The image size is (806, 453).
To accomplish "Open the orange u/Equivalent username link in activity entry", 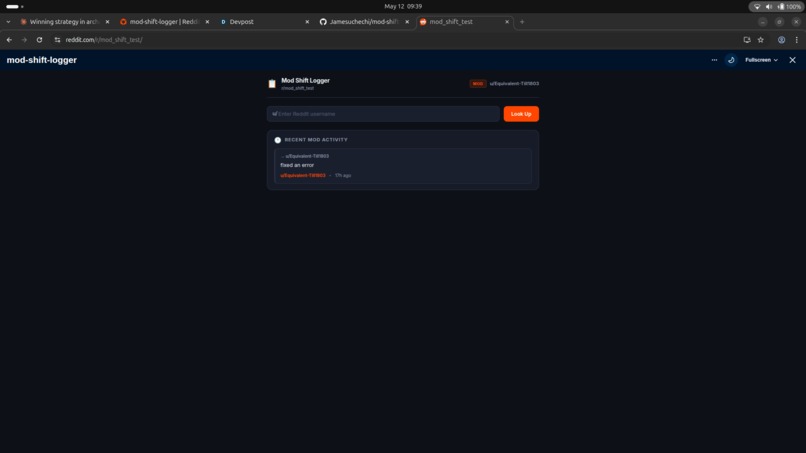I will [x=303, y=175].
